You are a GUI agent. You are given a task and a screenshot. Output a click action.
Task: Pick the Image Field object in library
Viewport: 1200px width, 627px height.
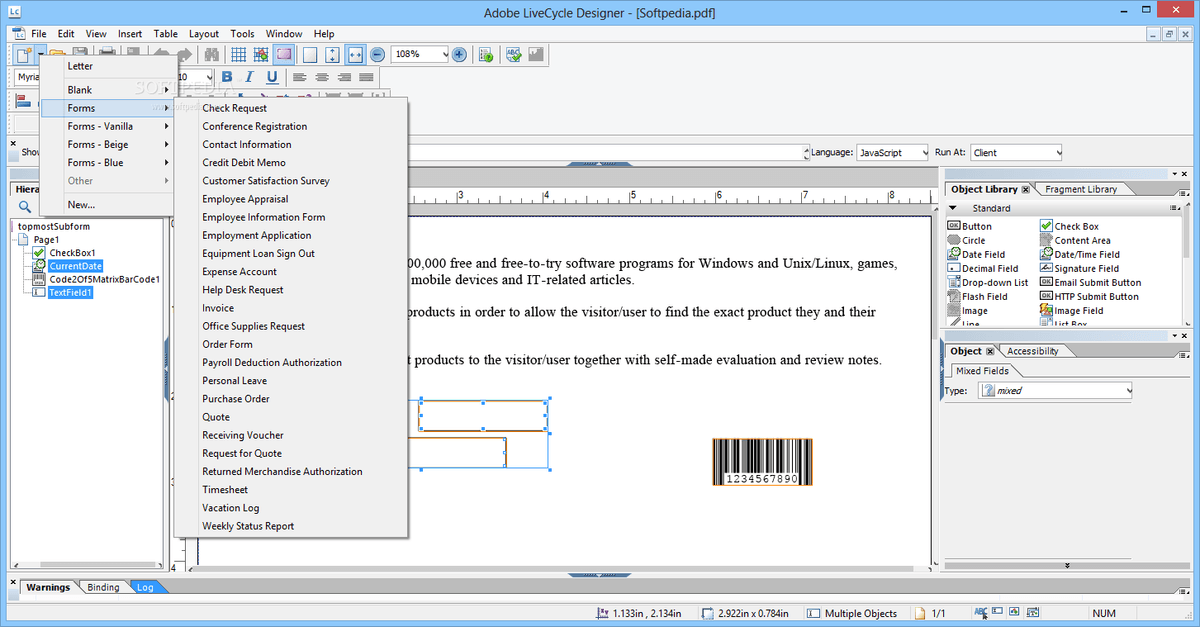1078,310
